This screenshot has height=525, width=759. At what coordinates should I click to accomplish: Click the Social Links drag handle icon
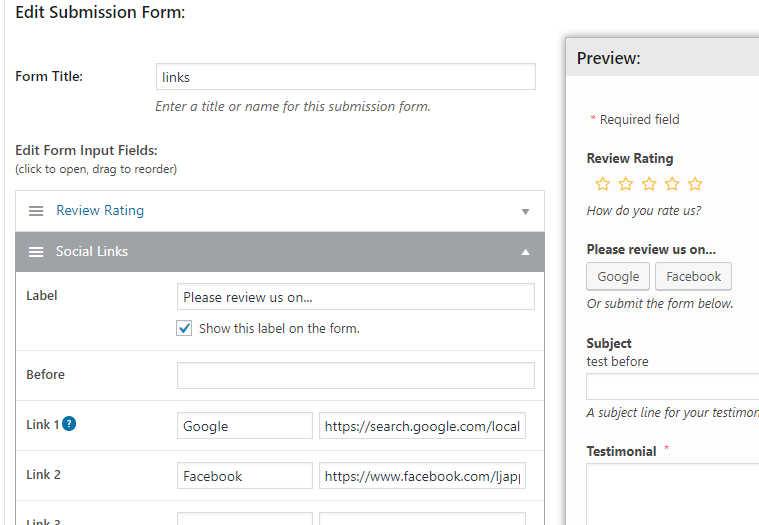tap(36, 252)
